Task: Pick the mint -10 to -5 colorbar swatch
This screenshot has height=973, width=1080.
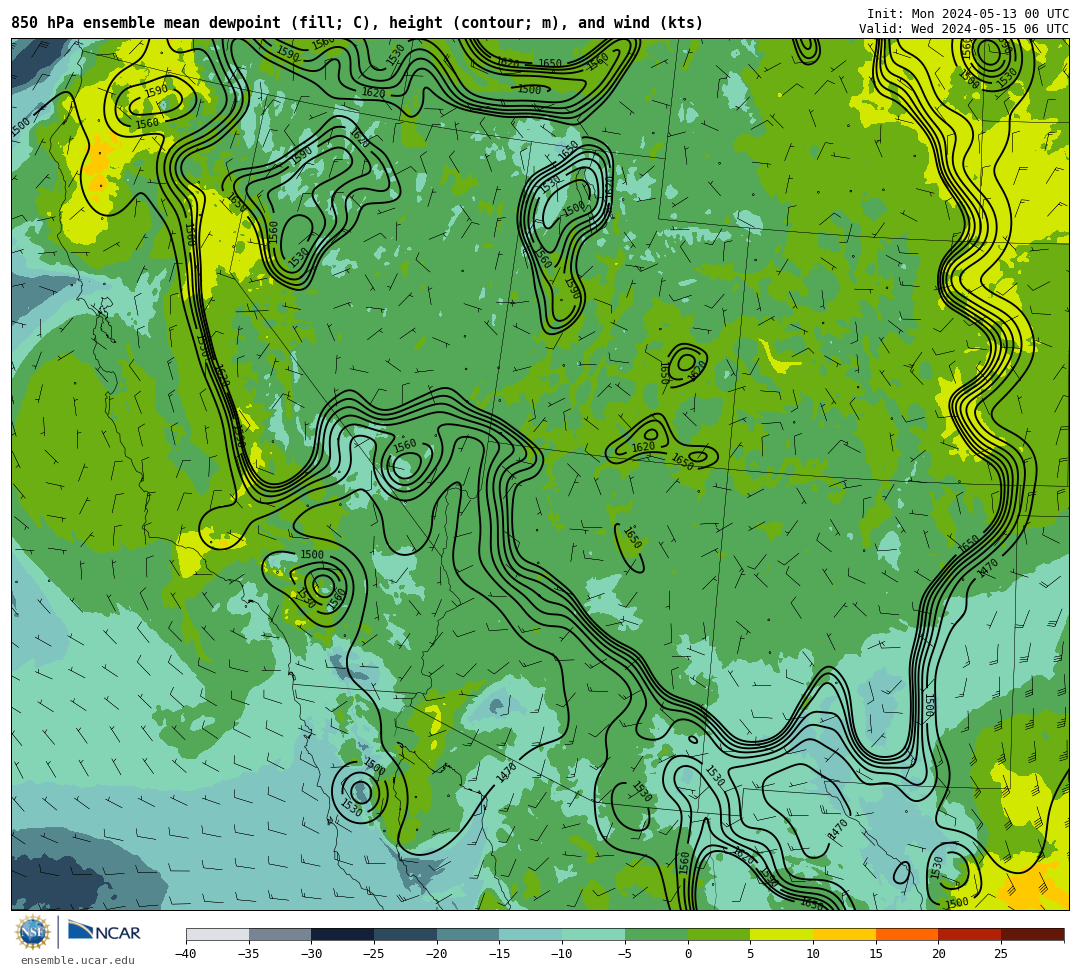Action: (x=594, y=934)
